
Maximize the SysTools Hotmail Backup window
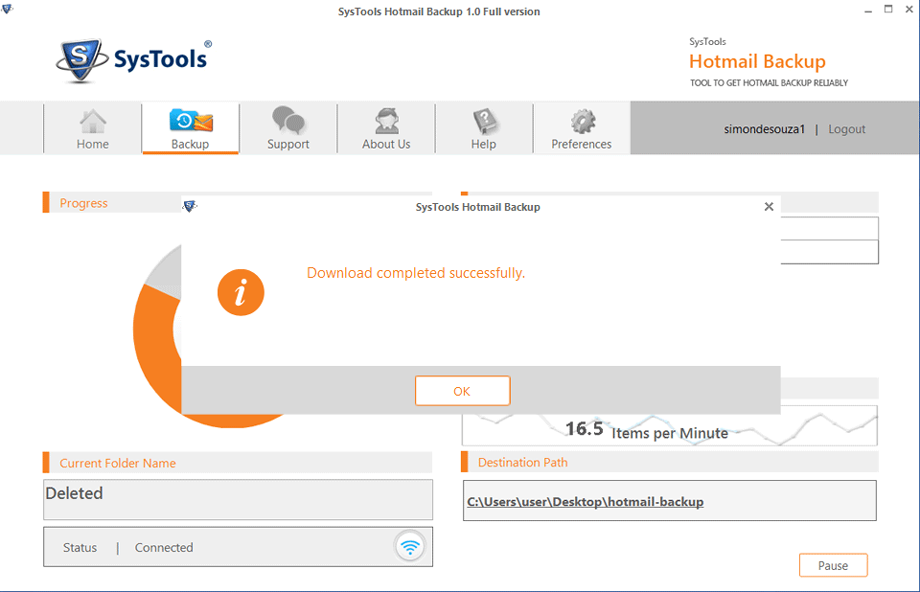coord(888,9)
